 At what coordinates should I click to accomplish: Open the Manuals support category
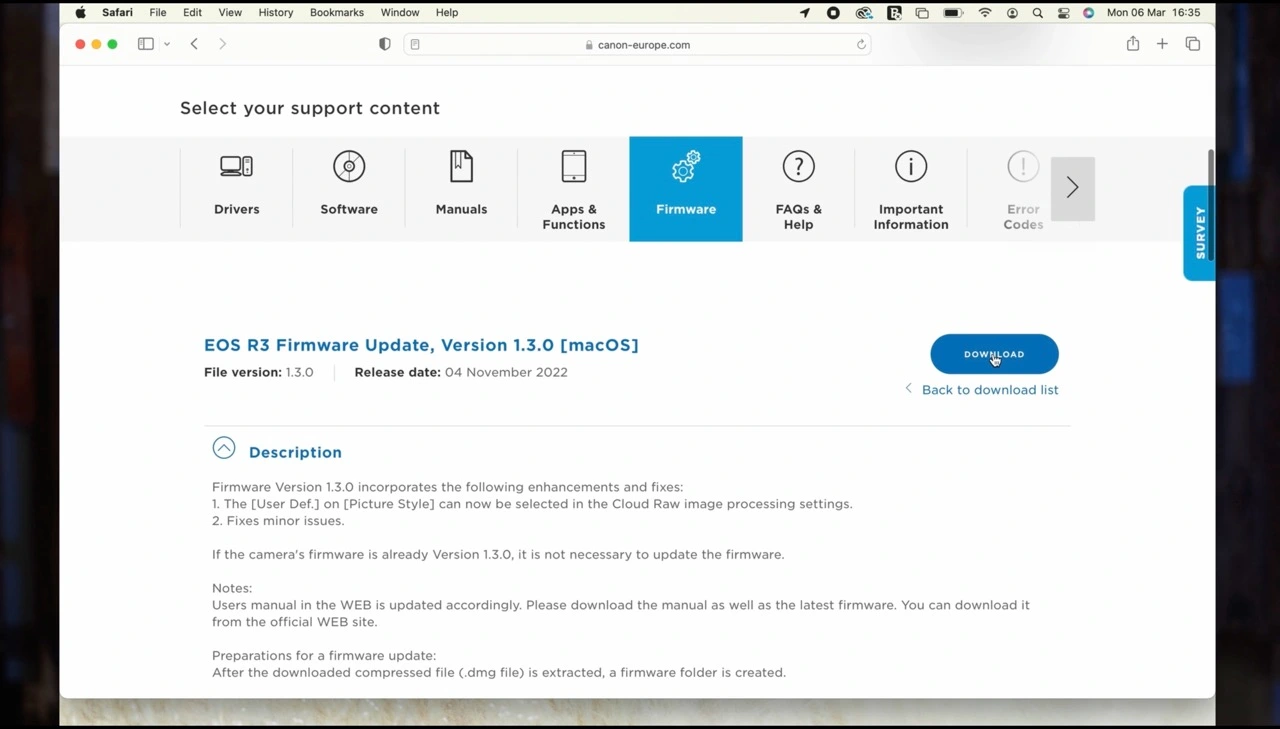[461, 189]
